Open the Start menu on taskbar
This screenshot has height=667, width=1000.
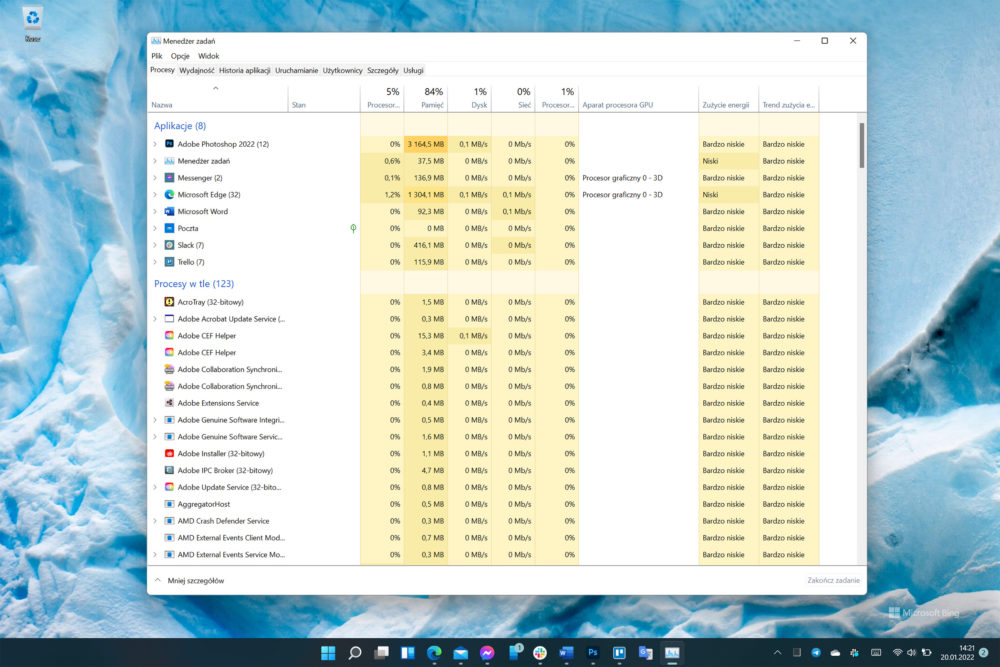click(328, 652)
